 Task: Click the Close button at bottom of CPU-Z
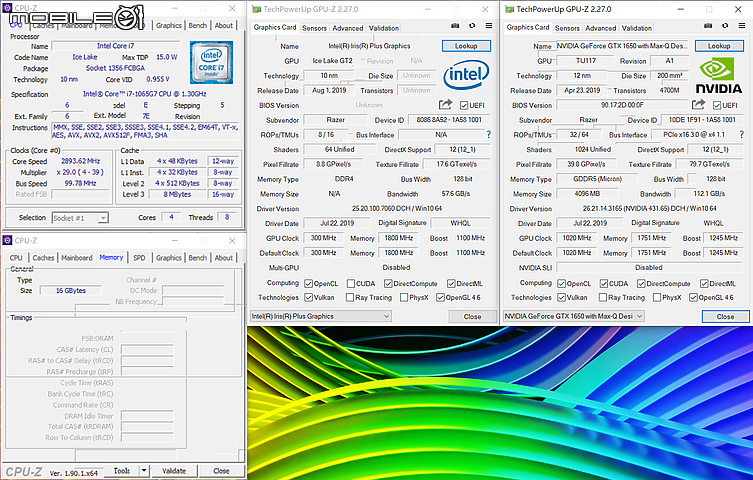(221, 471)
